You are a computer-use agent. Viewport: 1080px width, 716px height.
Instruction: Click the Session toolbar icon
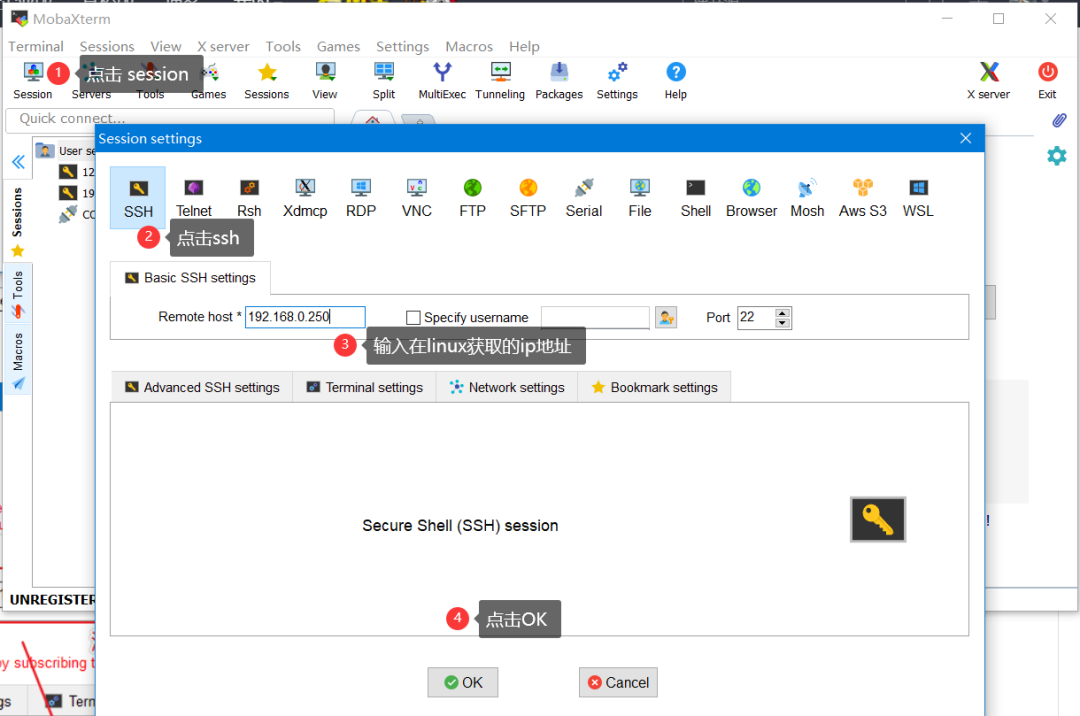click(x=32, y=81)
